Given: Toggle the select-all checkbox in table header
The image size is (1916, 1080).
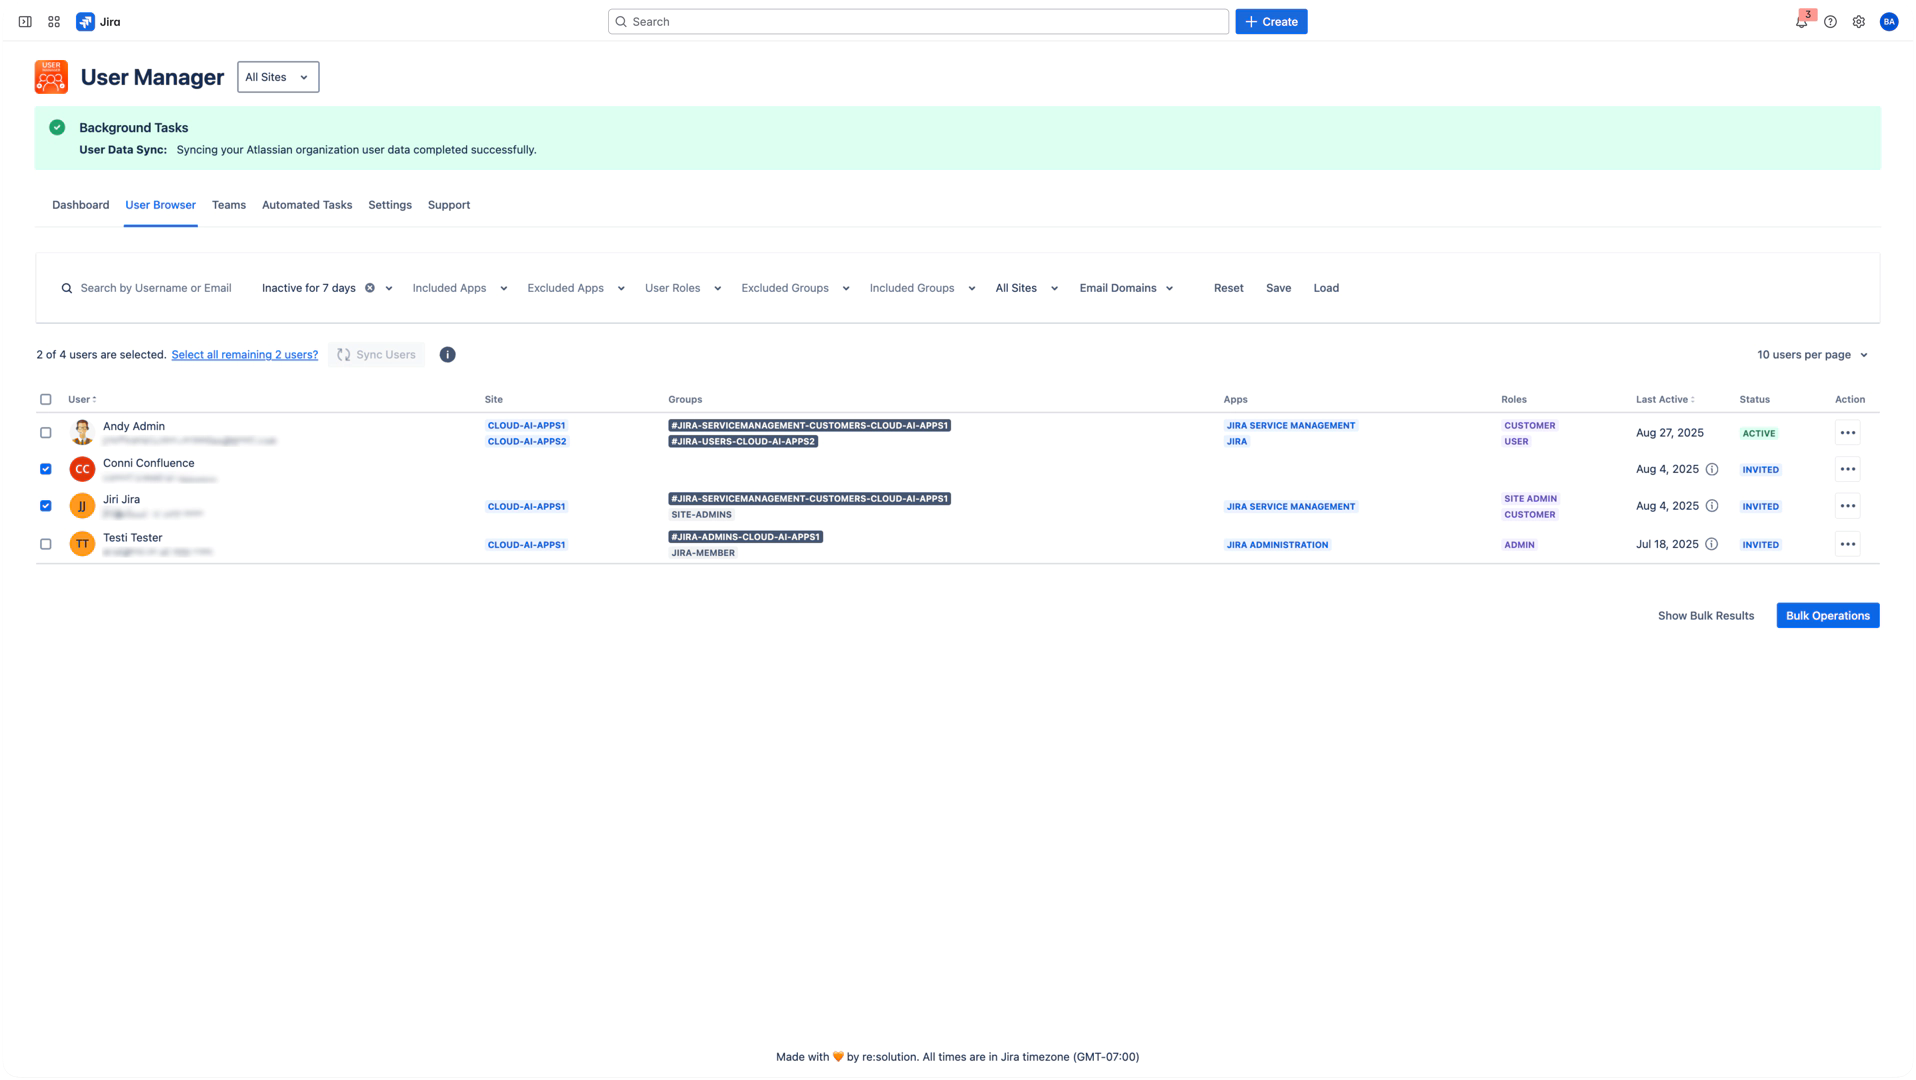Looking at the screenshot, I should tap(46, 400).
